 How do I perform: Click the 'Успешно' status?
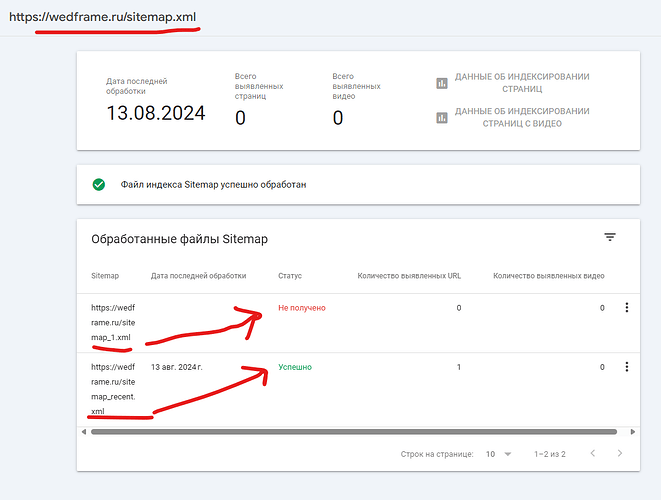click(295, 367)
